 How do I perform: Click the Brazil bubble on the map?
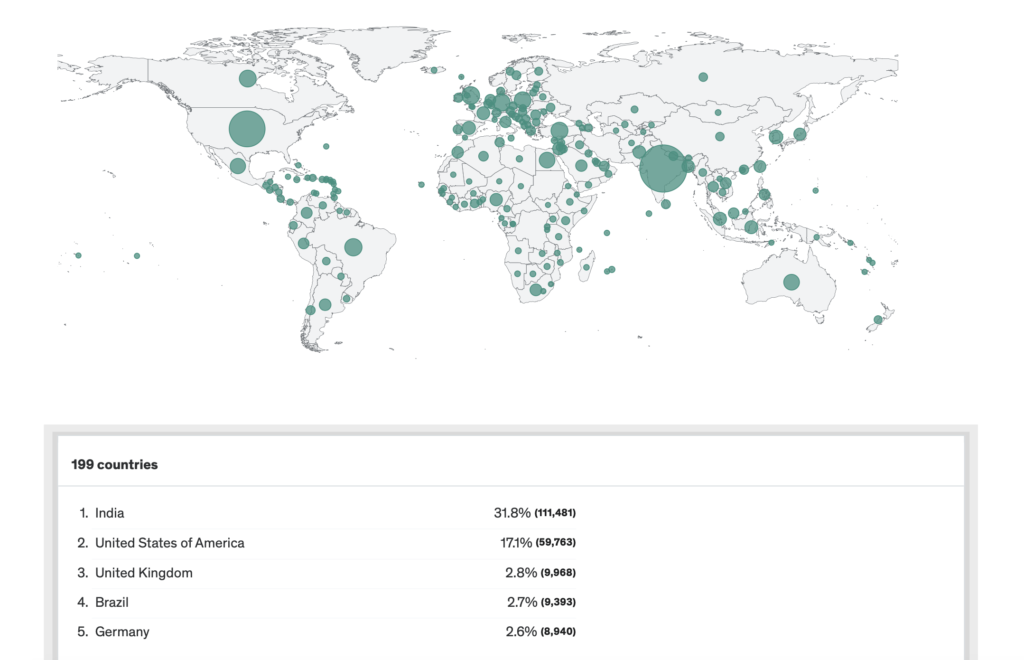point(353,247)
